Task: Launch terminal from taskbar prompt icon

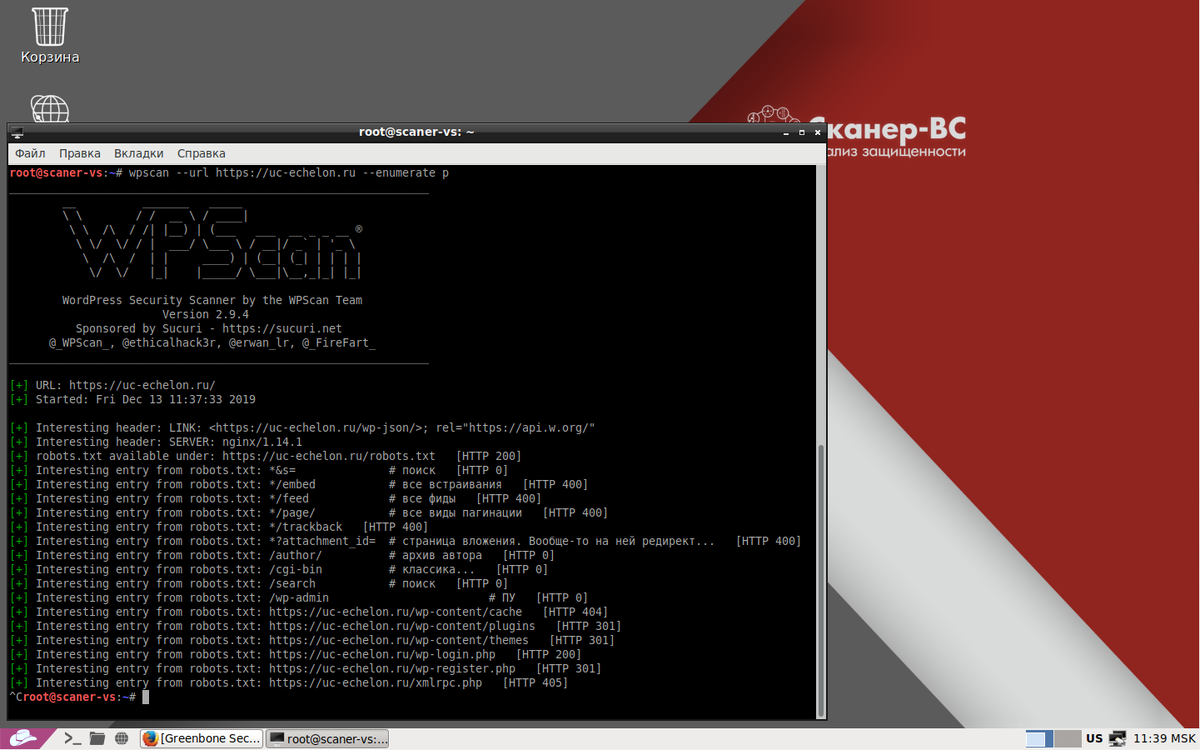Action: point(72,739)
